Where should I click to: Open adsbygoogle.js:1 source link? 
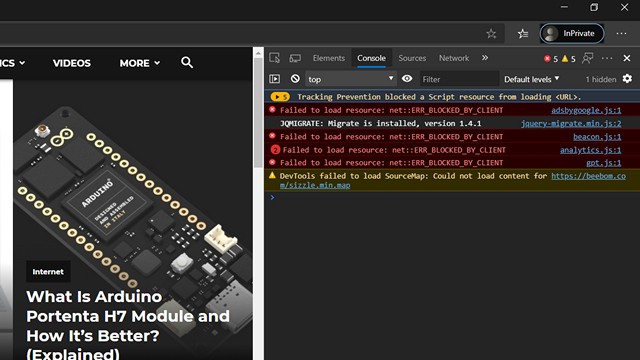[586, 110]
